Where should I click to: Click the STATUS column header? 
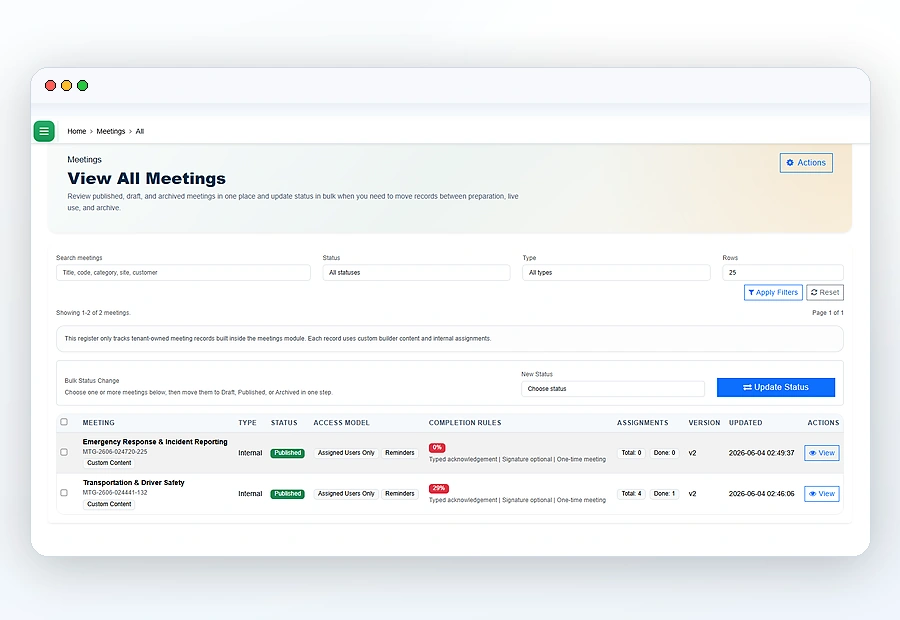pos(284,423)
